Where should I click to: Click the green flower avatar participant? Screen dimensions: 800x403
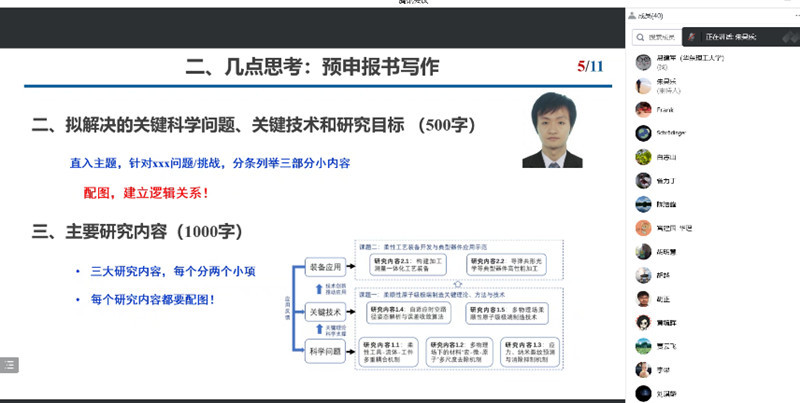click(x=644, y=157)
